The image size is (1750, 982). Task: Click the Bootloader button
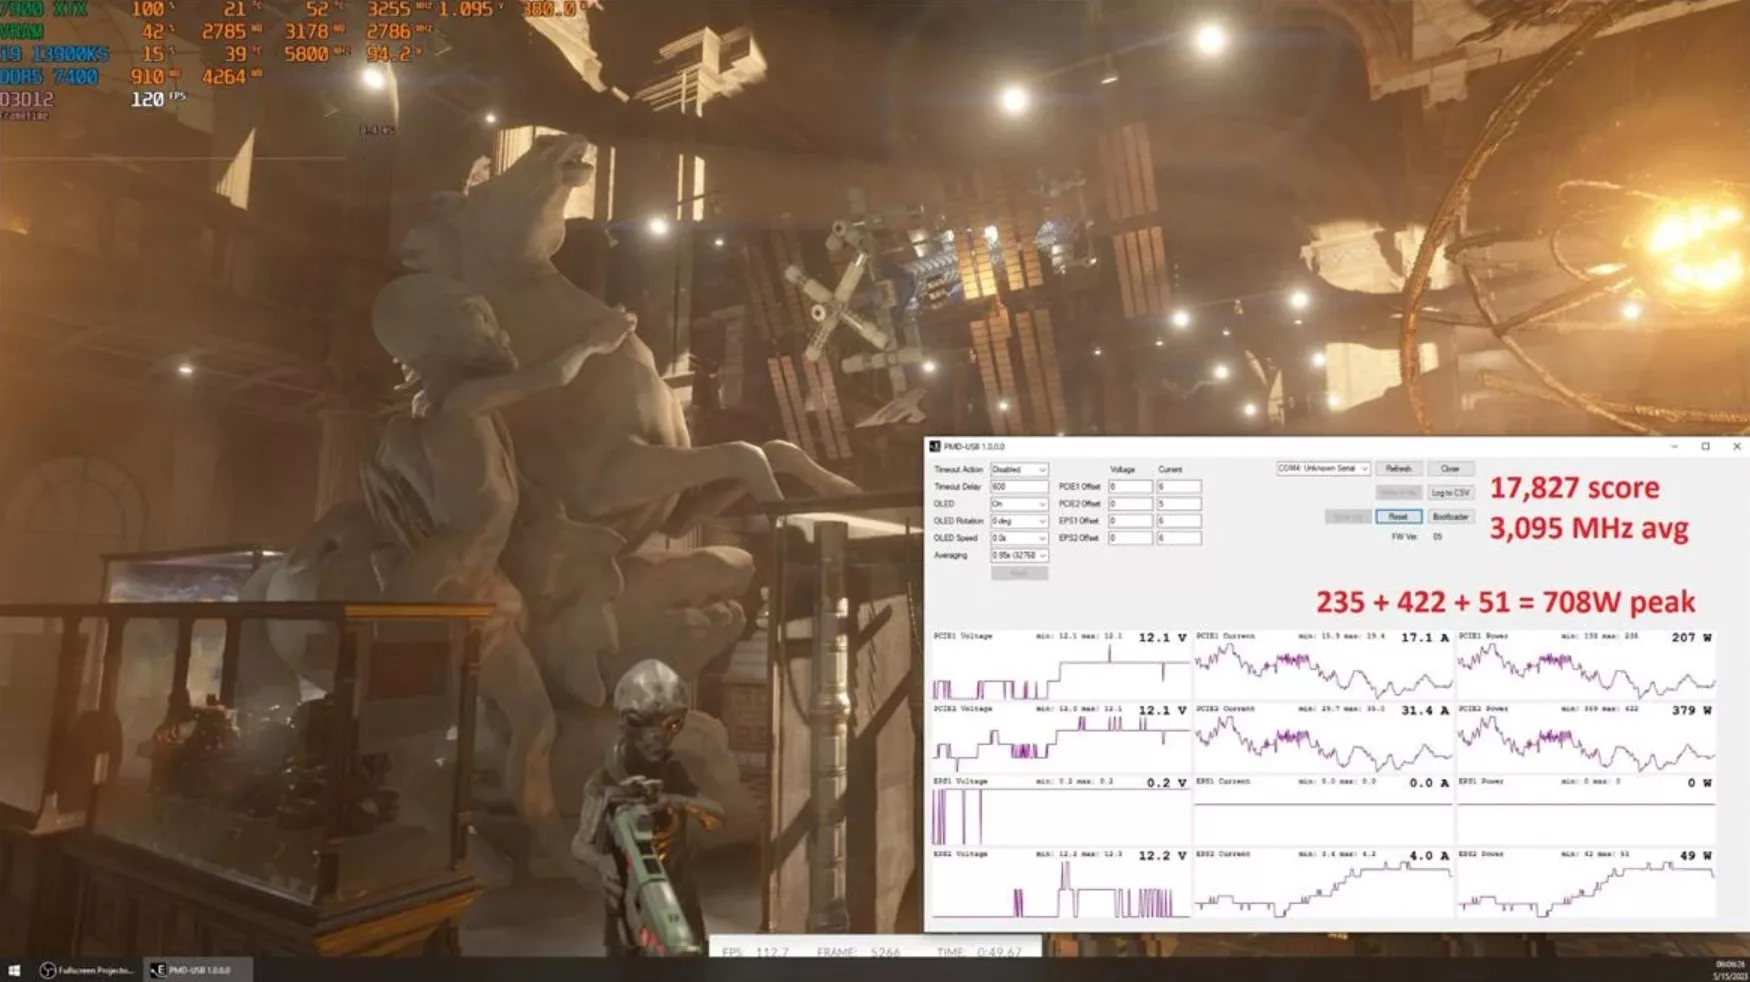tap(1450, 516)
